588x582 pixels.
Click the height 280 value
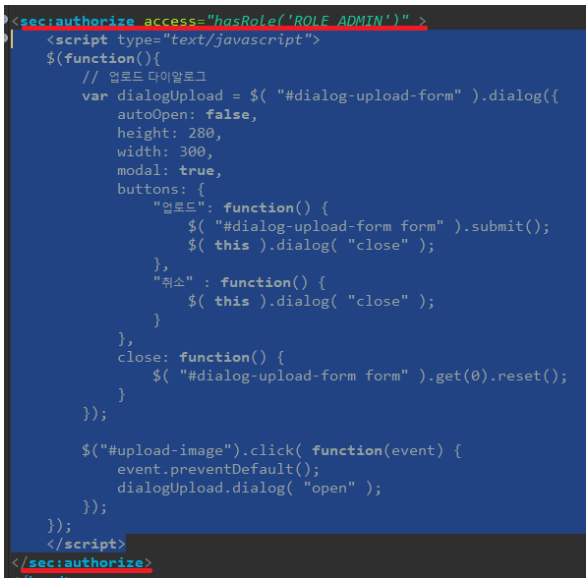(x=201, y=133)
